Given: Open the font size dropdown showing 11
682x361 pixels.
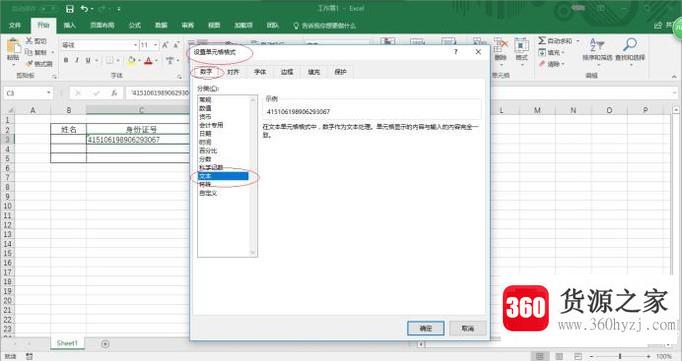Looking at the screenshot, I should 156,45.
